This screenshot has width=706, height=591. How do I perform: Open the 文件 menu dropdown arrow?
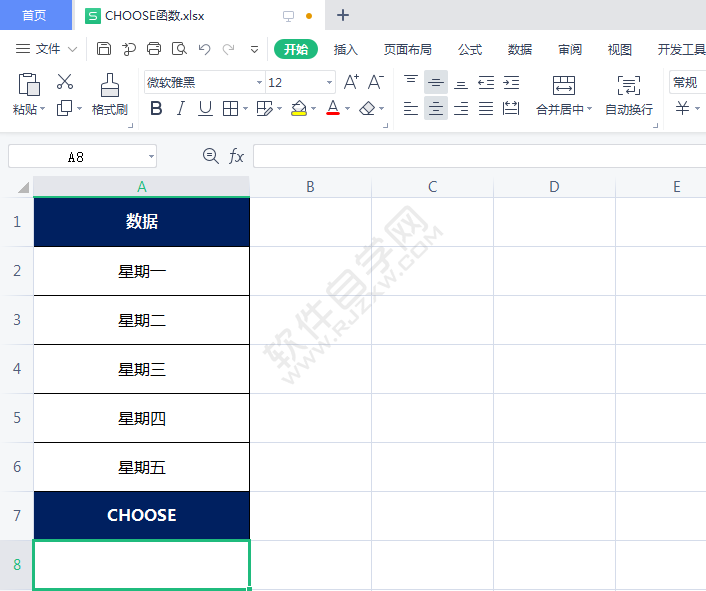(x=72, y=49)
